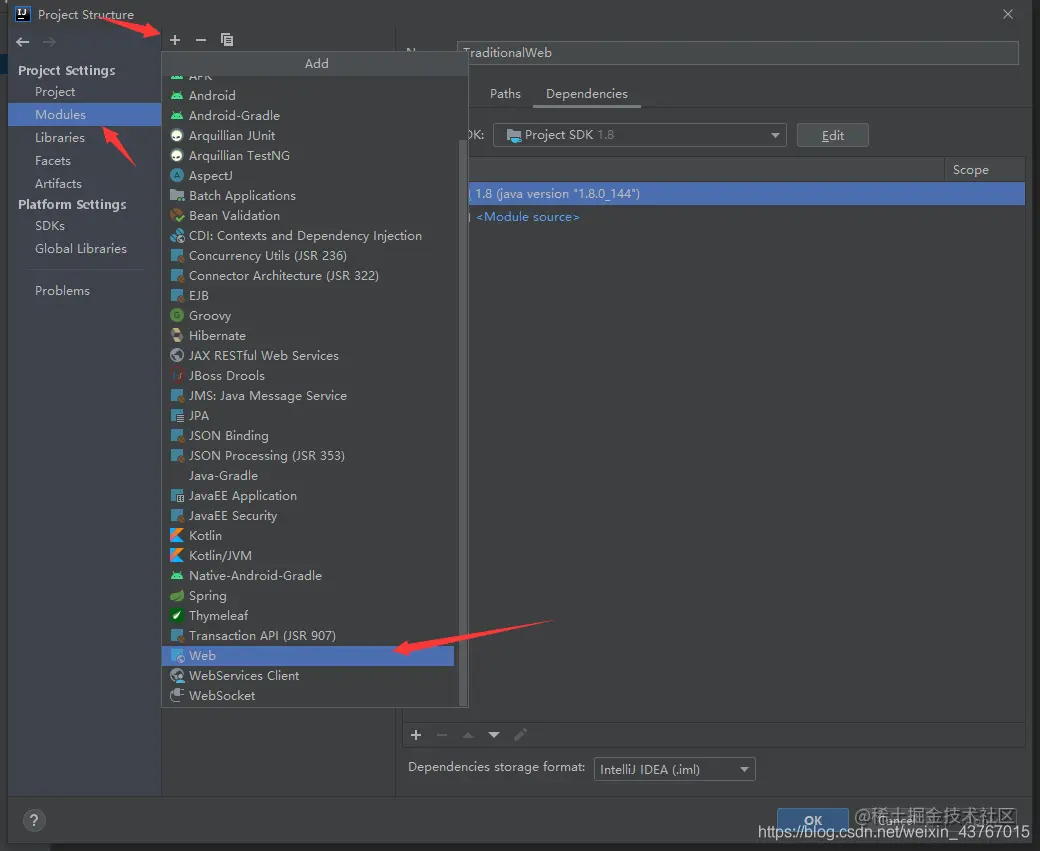1040x851 pixels.
Task: Choose JSON Binding entry
Action: click(x=308, y=436)
